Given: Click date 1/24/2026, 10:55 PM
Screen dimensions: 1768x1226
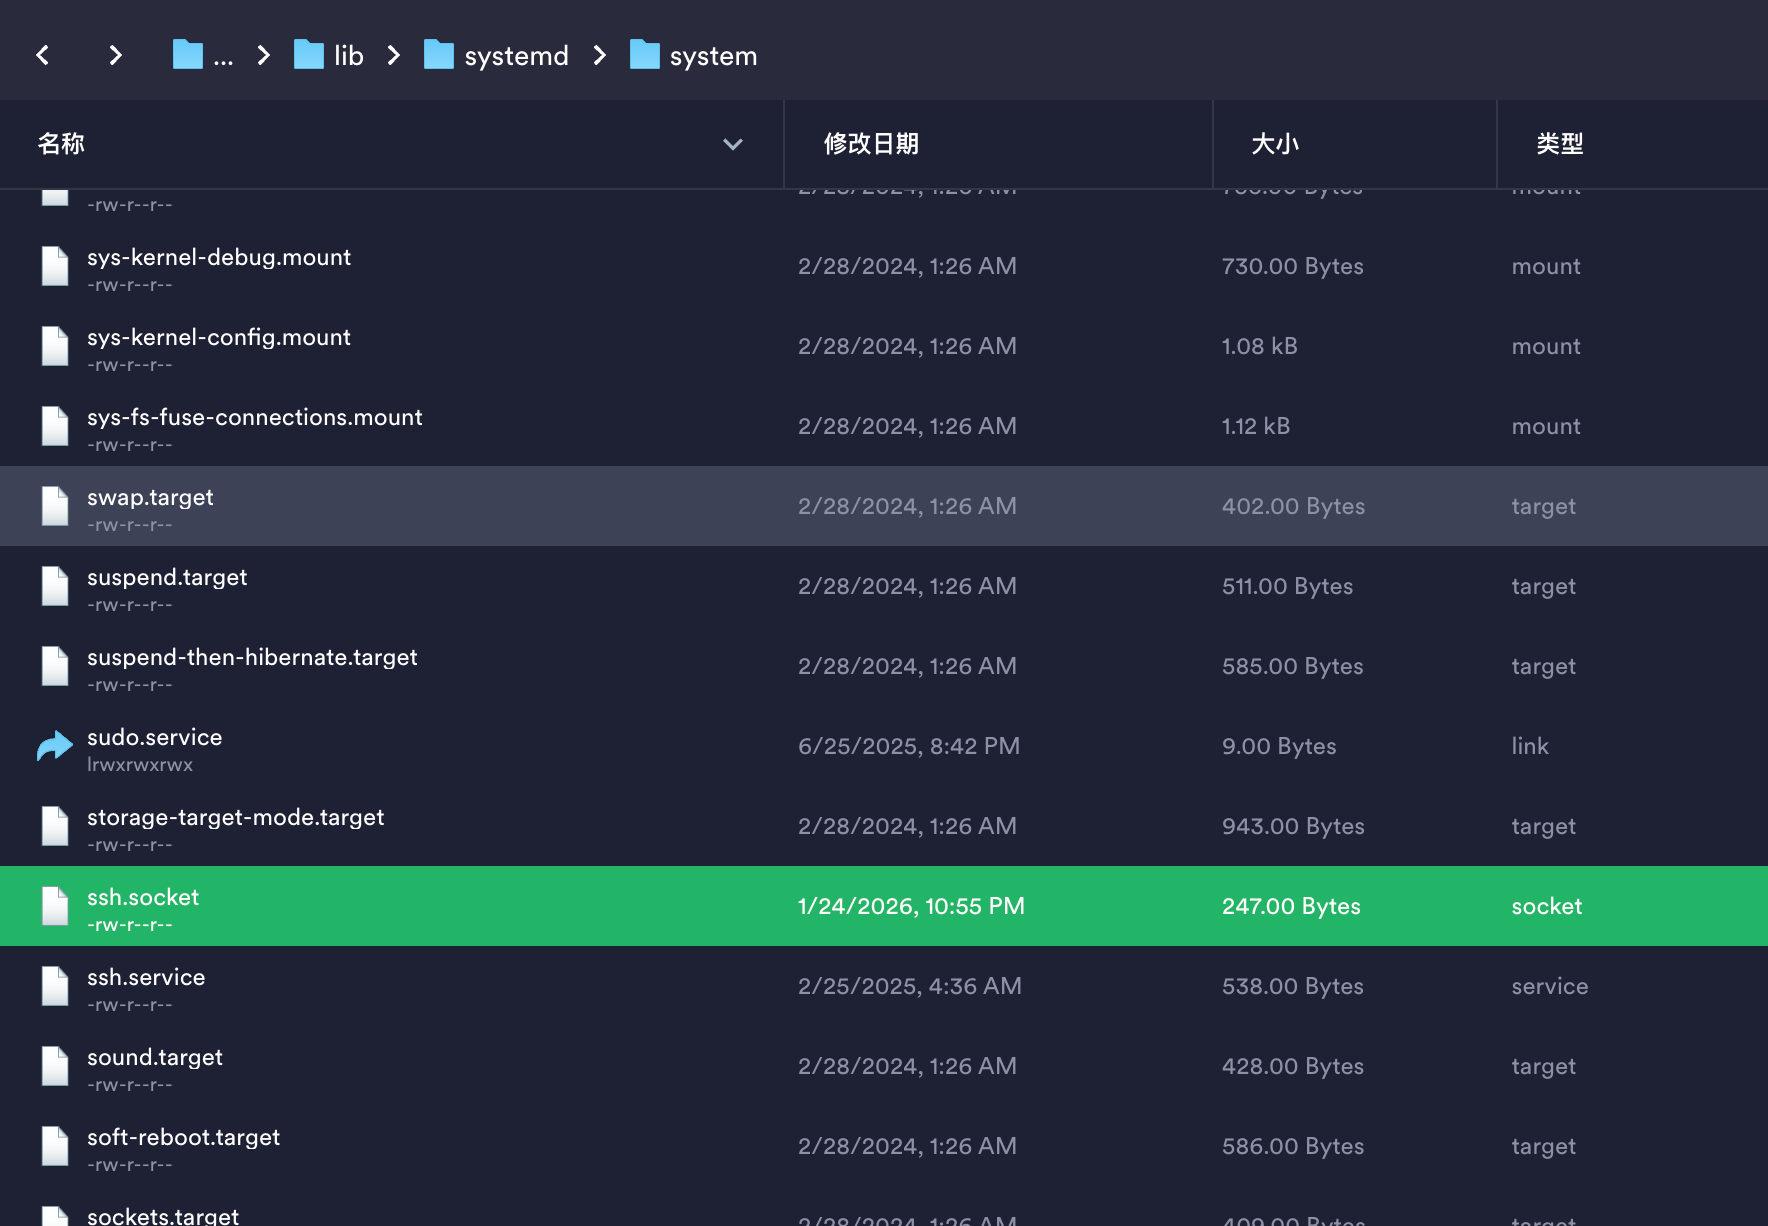Looking at the screenshot, I should [911, 906].
